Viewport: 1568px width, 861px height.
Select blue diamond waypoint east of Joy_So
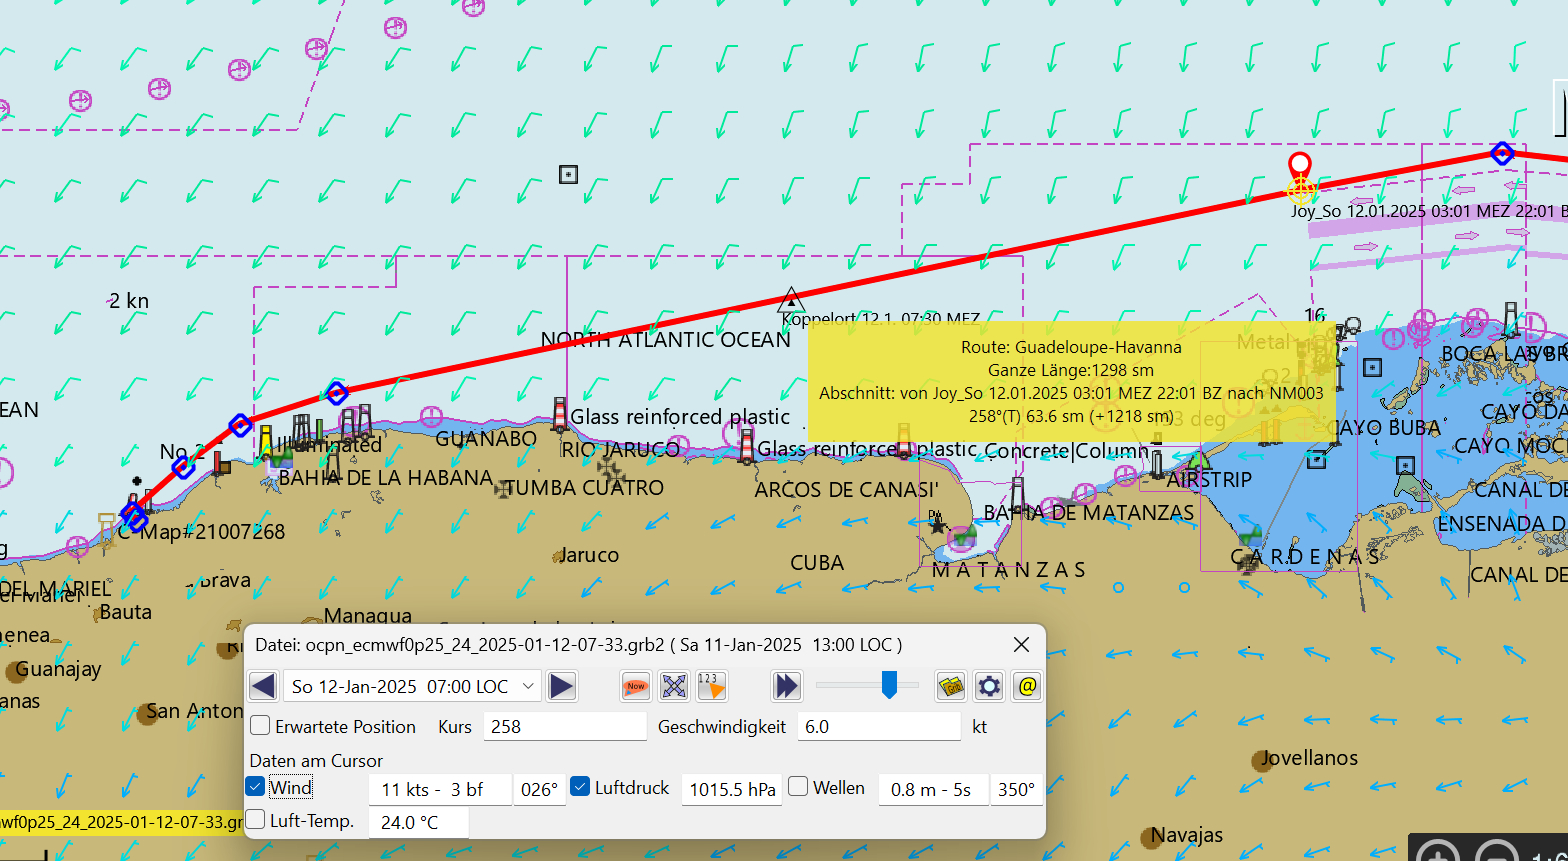click(1502, 153)
